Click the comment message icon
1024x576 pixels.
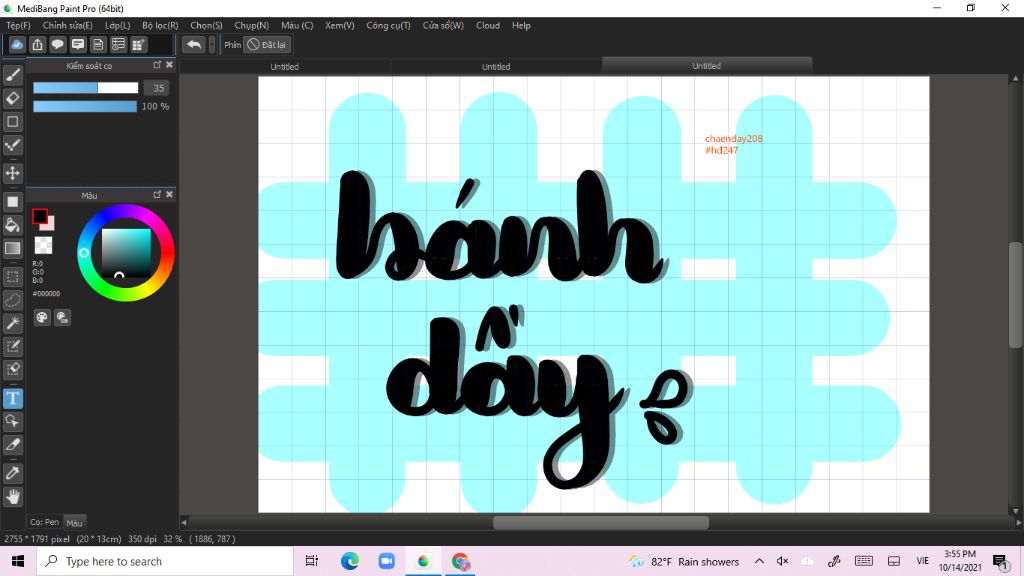78,44
